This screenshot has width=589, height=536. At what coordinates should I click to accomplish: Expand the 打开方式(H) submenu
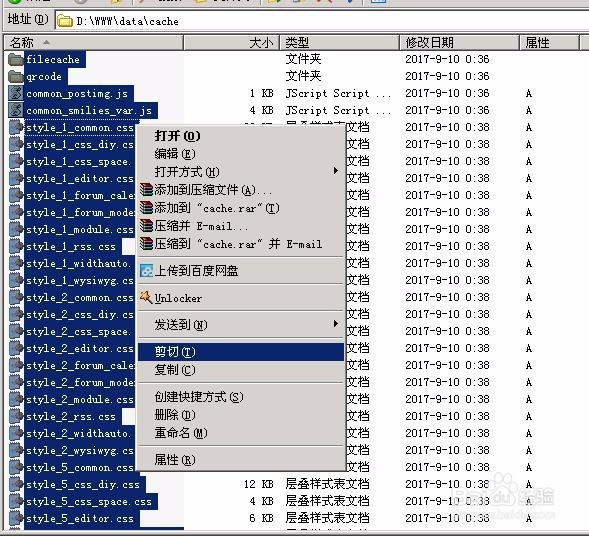(x=241, y=172)
